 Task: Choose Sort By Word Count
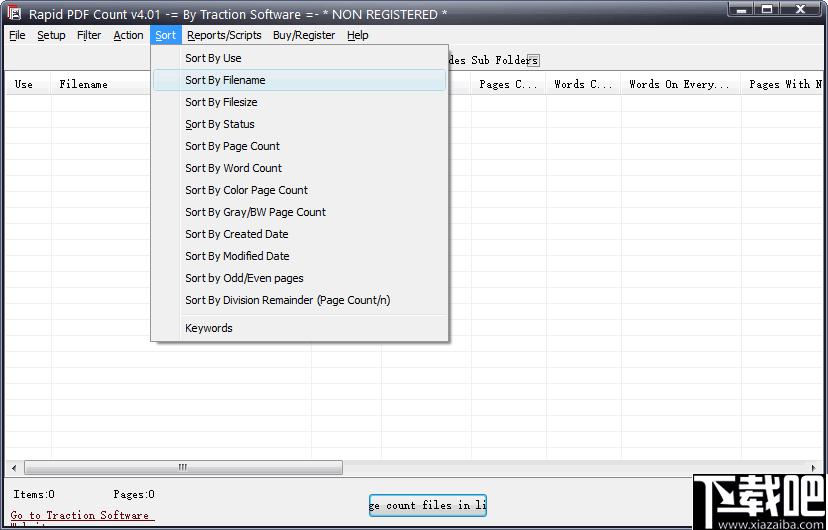pos(299,168)
